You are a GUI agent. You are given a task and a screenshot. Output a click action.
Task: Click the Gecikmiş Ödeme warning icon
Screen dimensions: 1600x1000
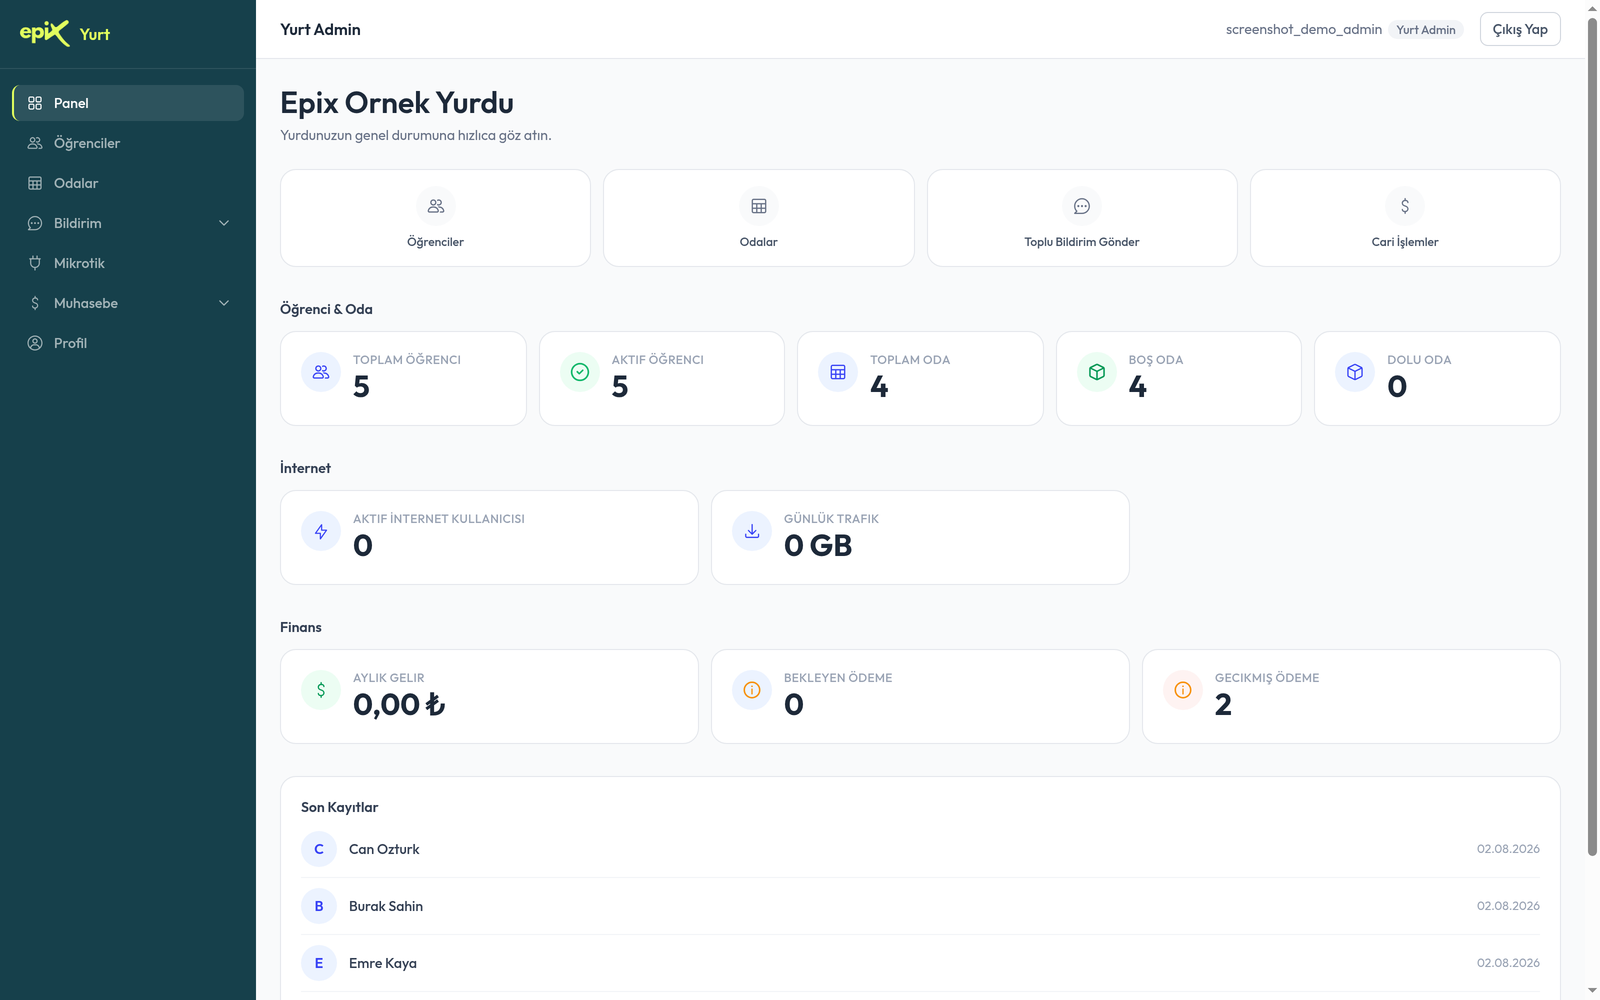[1183, 690]
